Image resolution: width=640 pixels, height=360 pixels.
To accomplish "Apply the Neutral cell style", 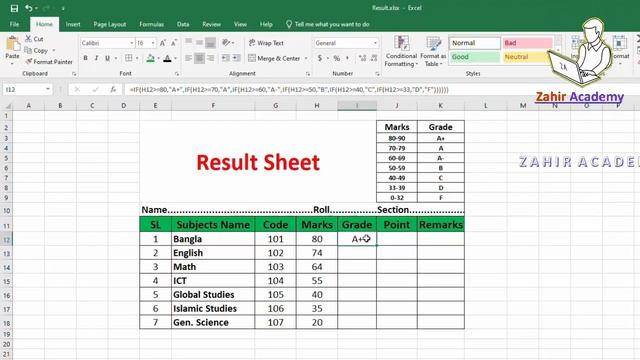I will [x=527, y=57].
